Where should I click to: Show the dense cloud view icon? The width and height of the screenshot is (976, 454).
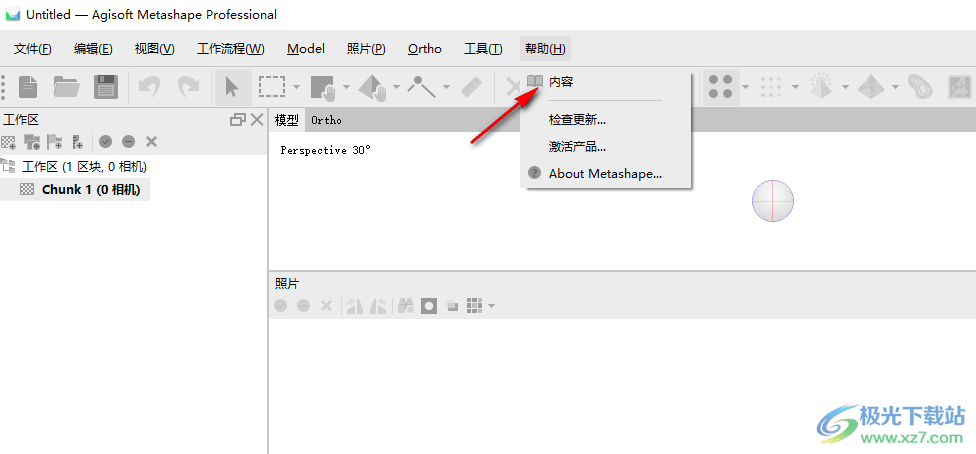click(x=771, y=87)
